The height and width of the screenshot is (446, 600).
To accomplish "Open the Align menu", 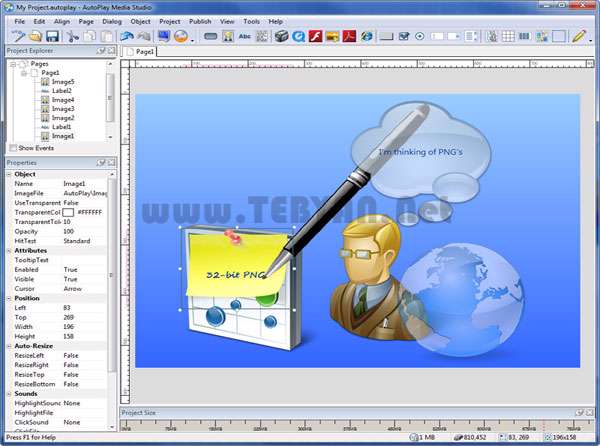I will pyautogui.click(x=62, y=22).
